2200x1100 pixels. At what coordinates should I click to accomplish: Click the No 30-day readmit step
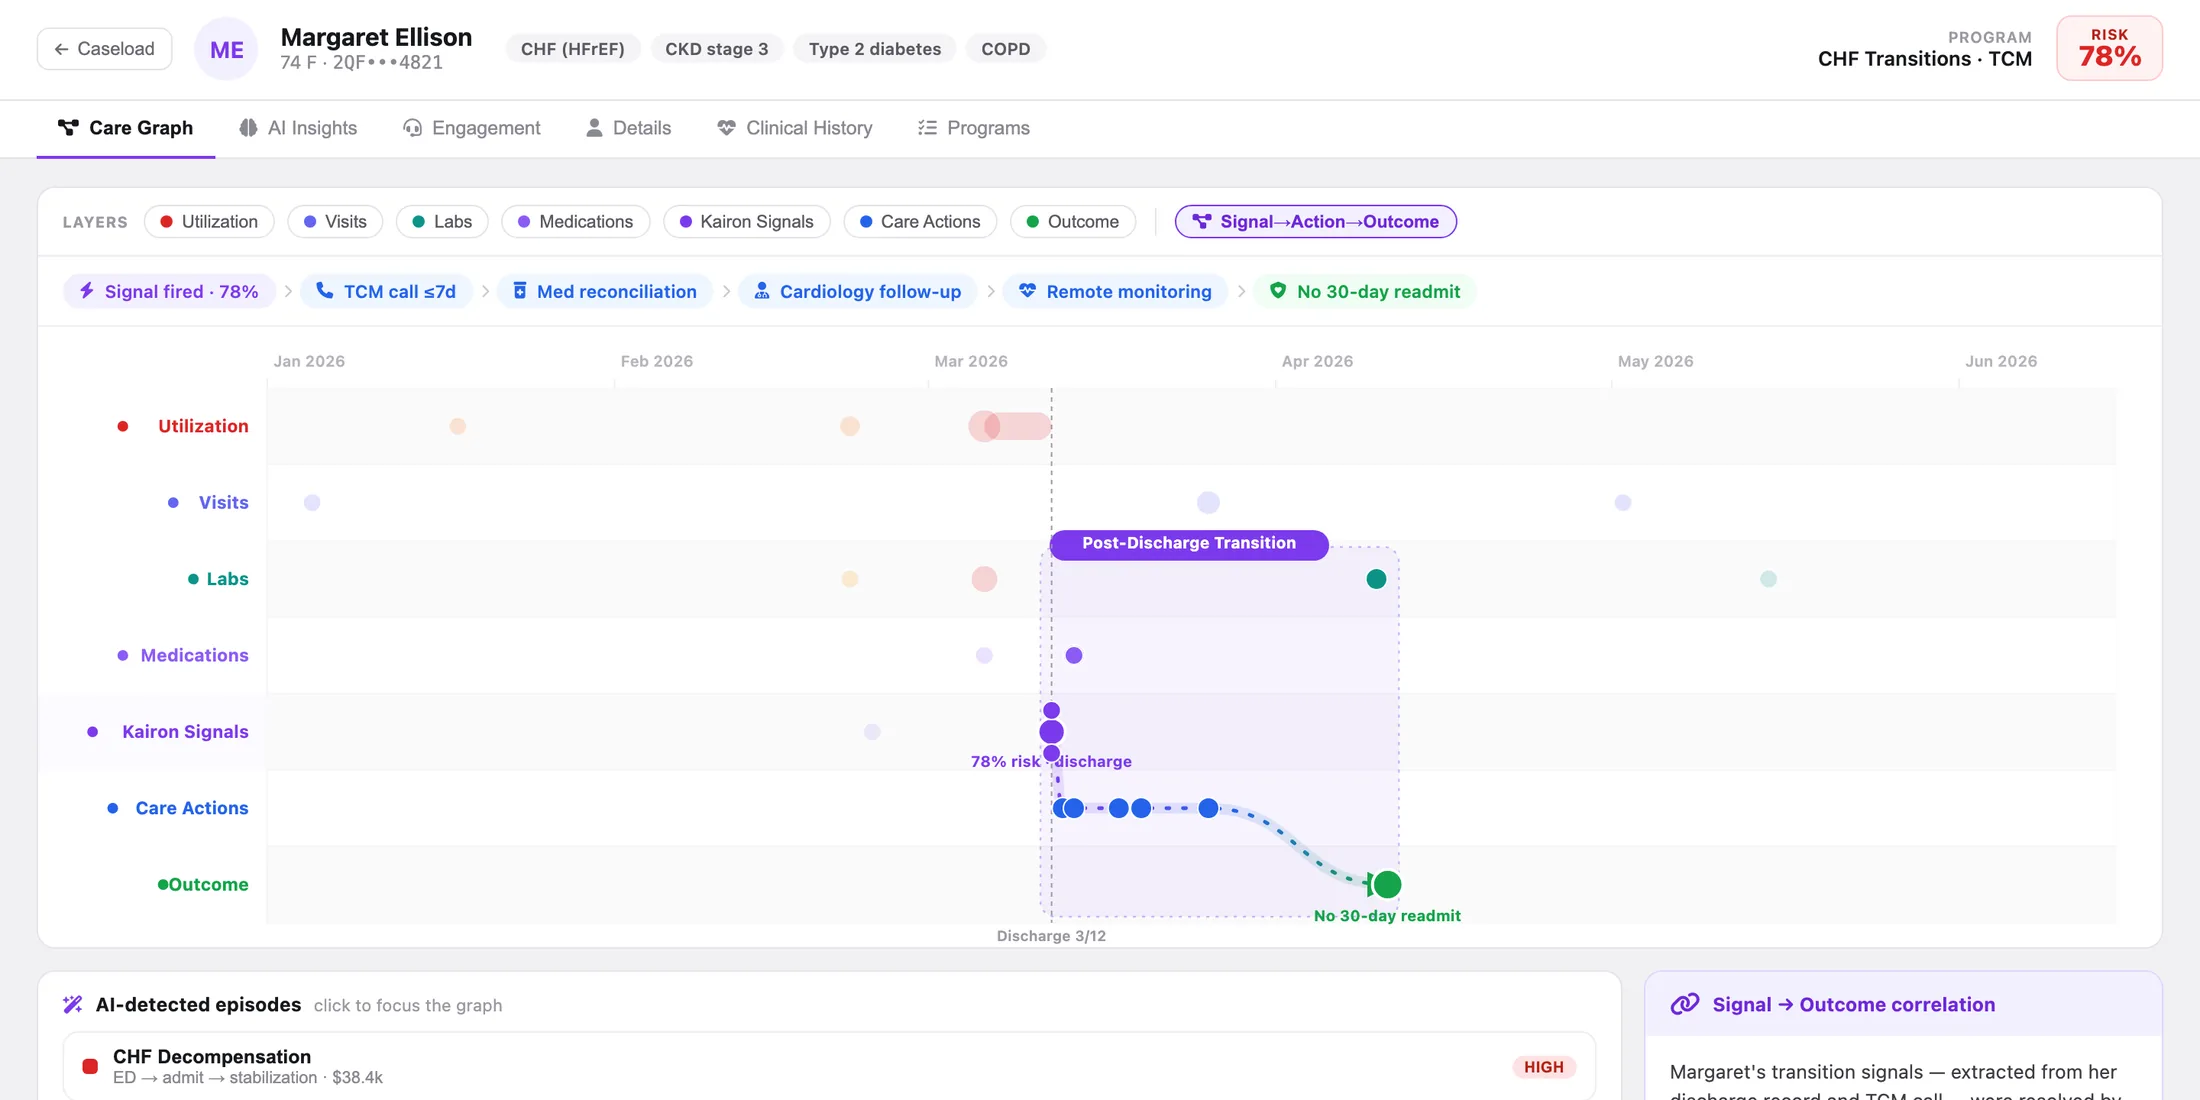click(1365, 291)
